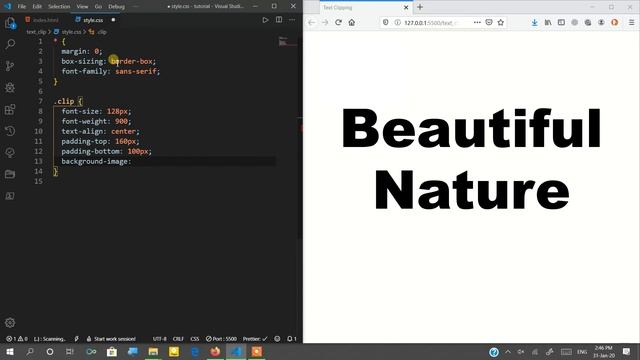
Task: Click the 'background-image:' property on line 13
Action: pyautogui.click(x=96, y=161)
